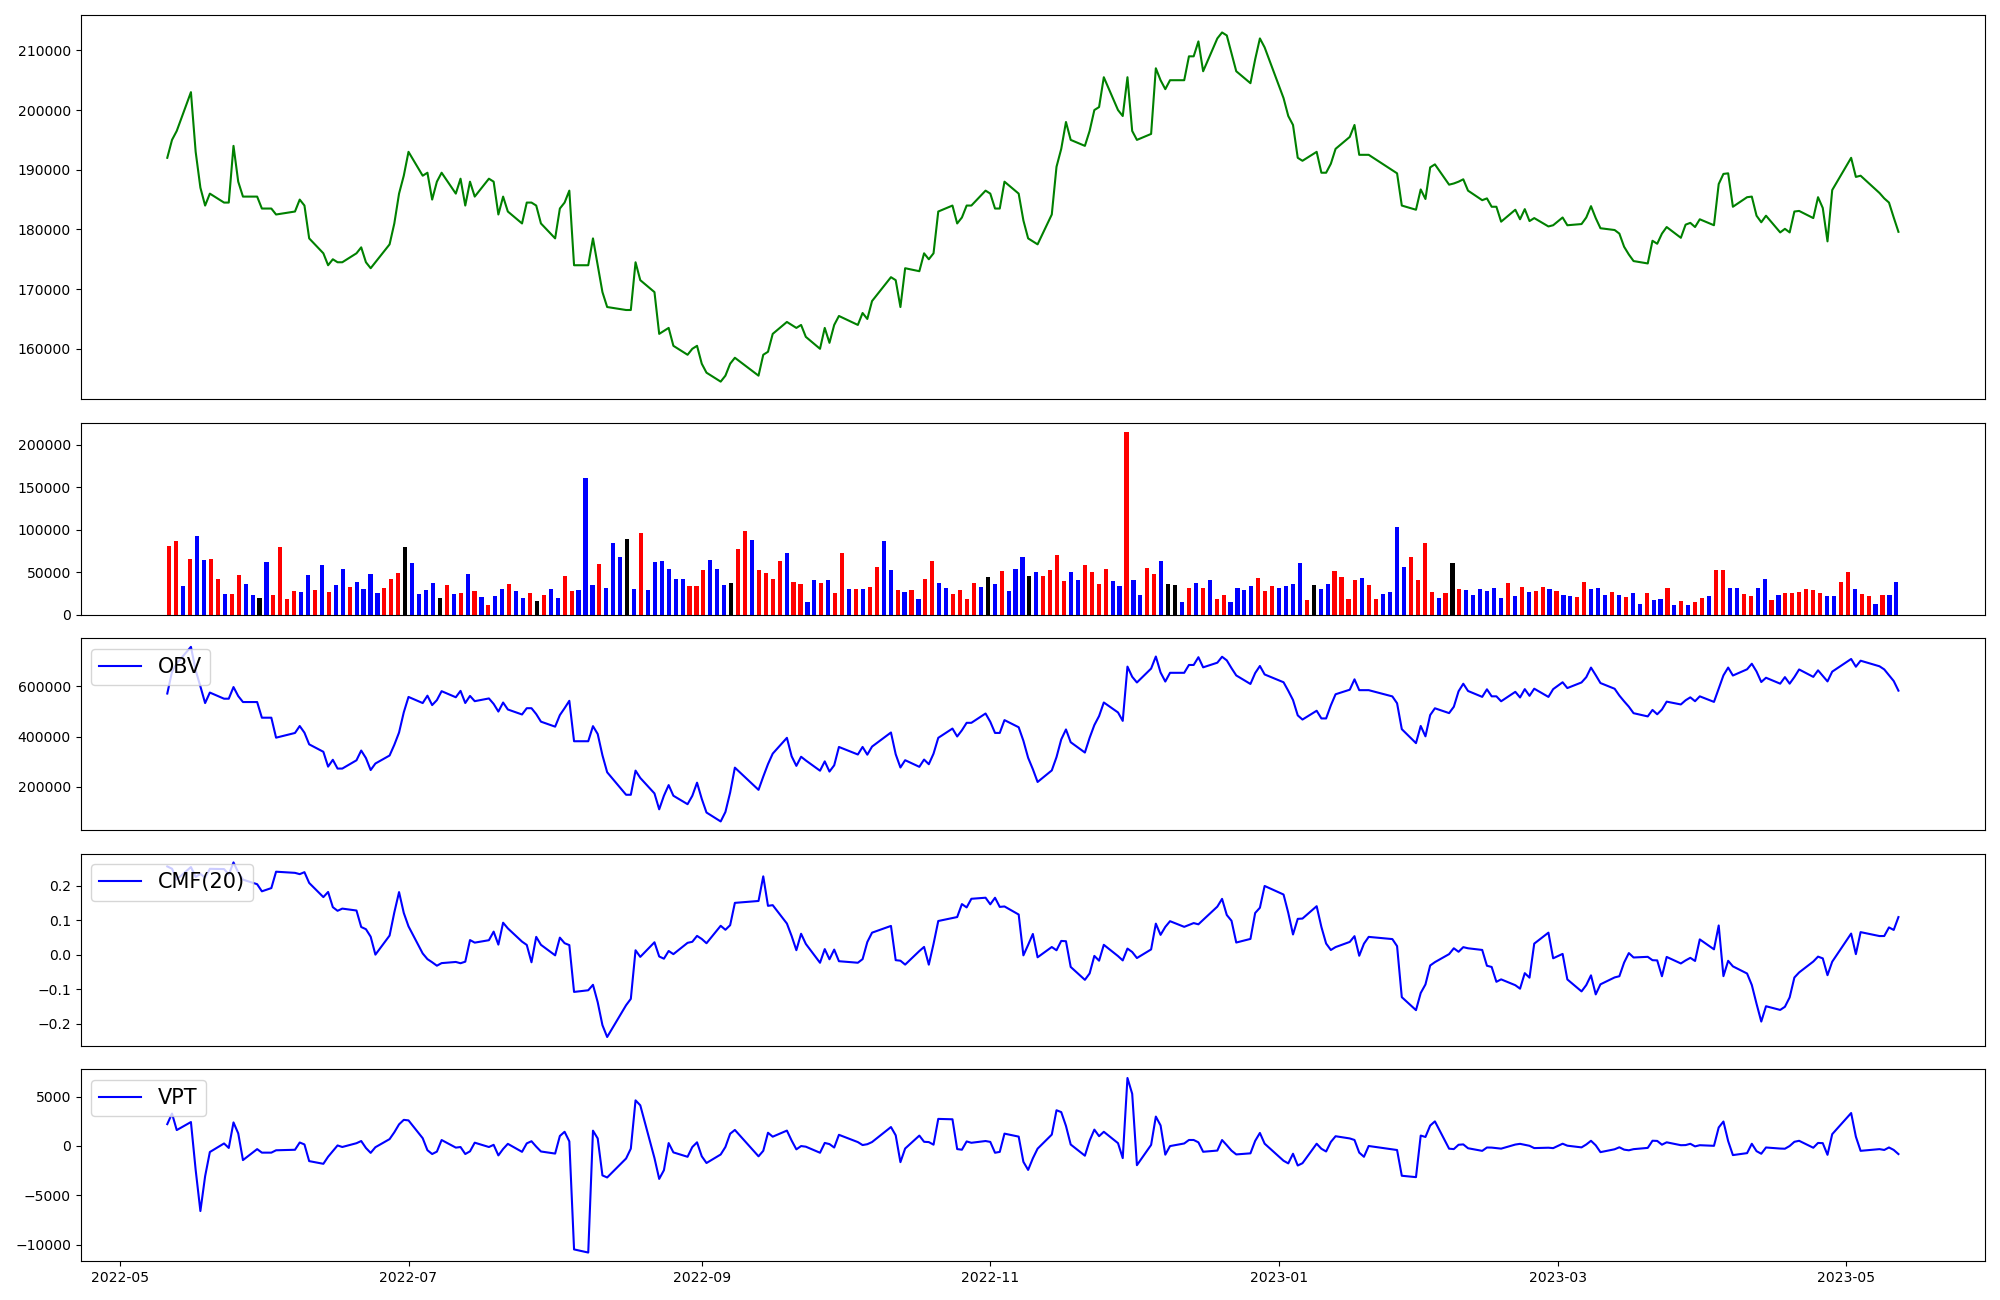The height and width of the screenshot is (1300, 2000).
Task: Select the tallest red volume bar
Action: (x=1126, y=523)
